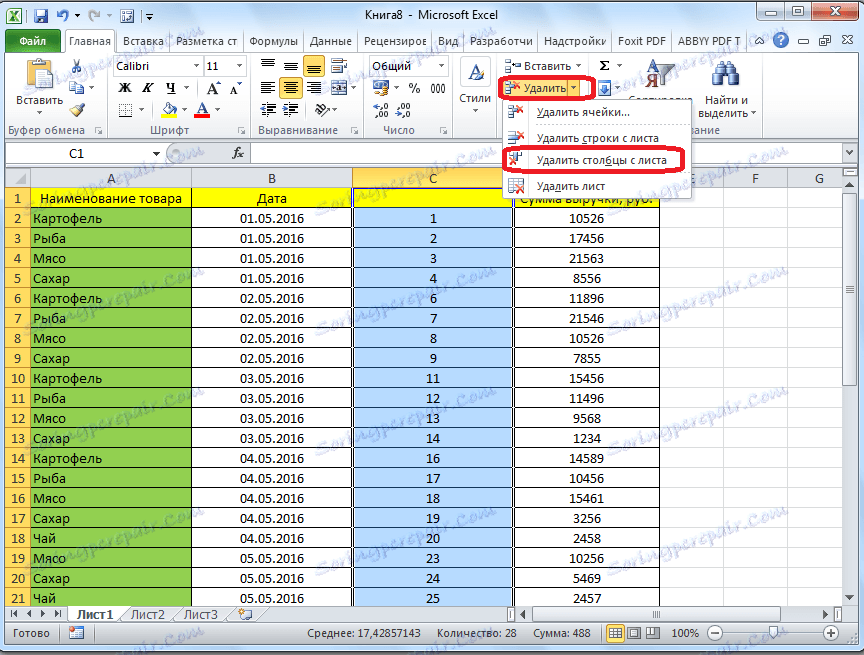Click the Format Painter brush icon
The width and height of the screenshot is (864, 655).
click(x=77, y=109)
